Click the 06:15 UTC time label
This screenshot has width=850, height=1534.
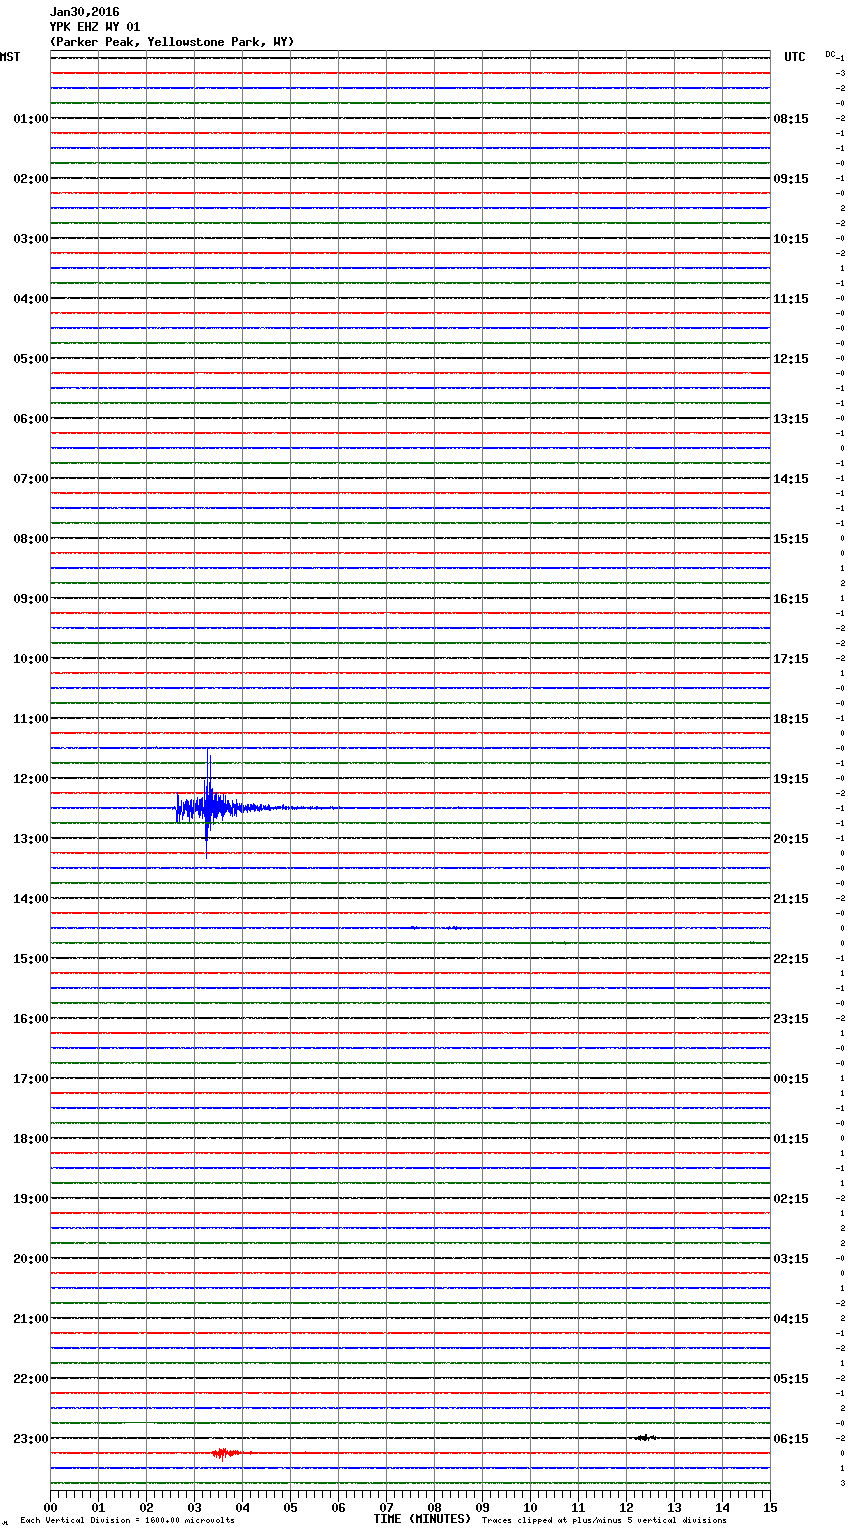coord(791,1439)
